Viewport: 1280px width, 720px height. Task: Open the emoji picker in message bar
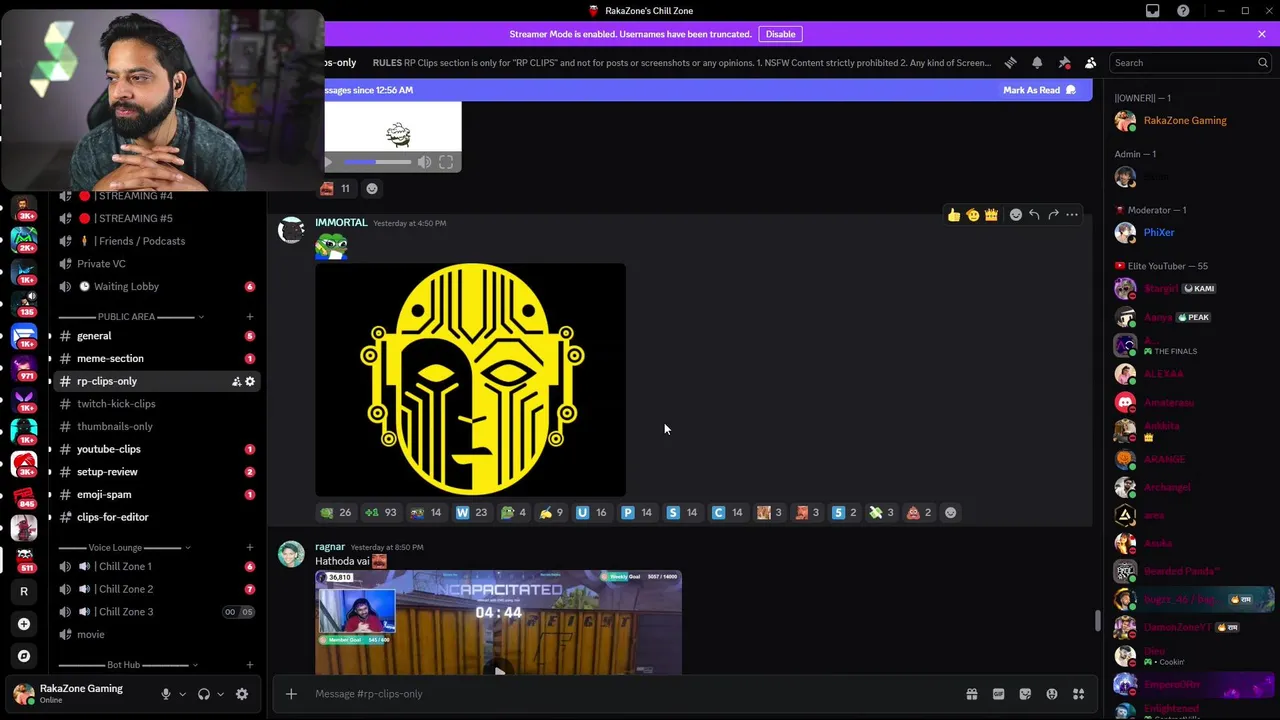1052,694
